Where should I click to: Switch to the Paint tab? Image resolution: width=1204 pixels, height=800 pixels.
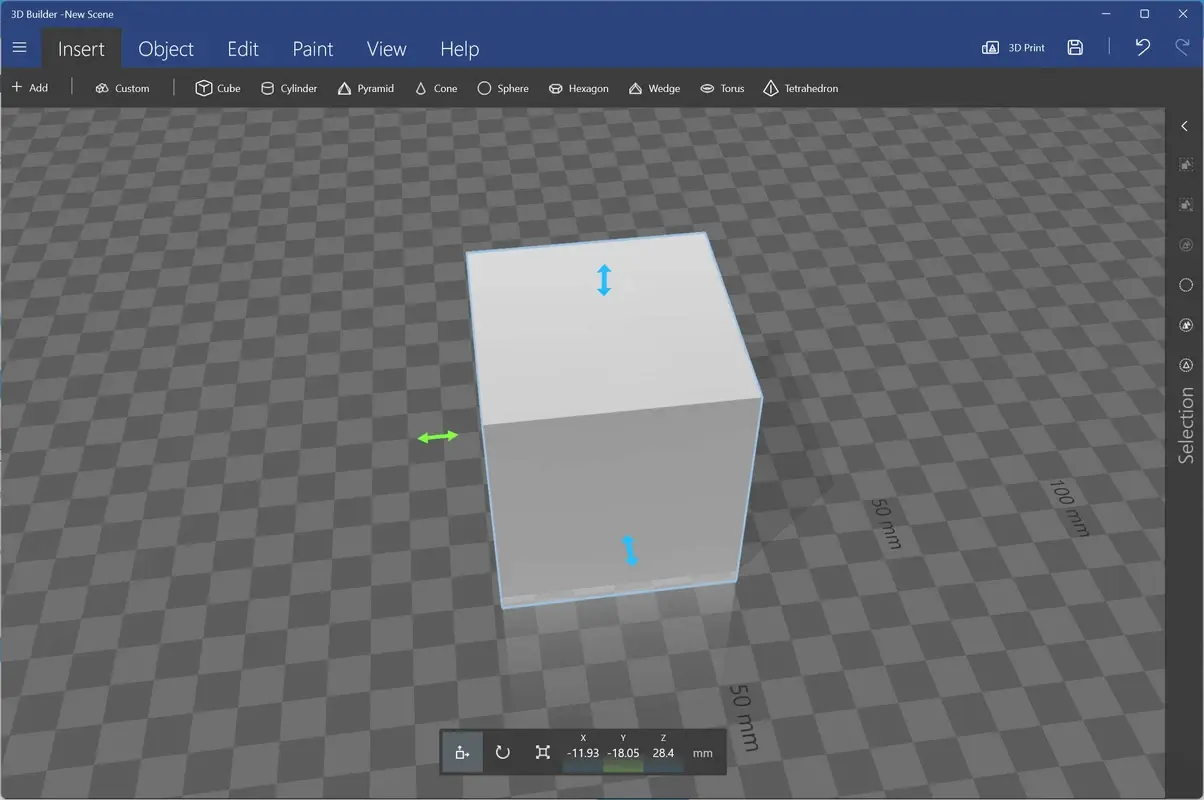[312, 48]
